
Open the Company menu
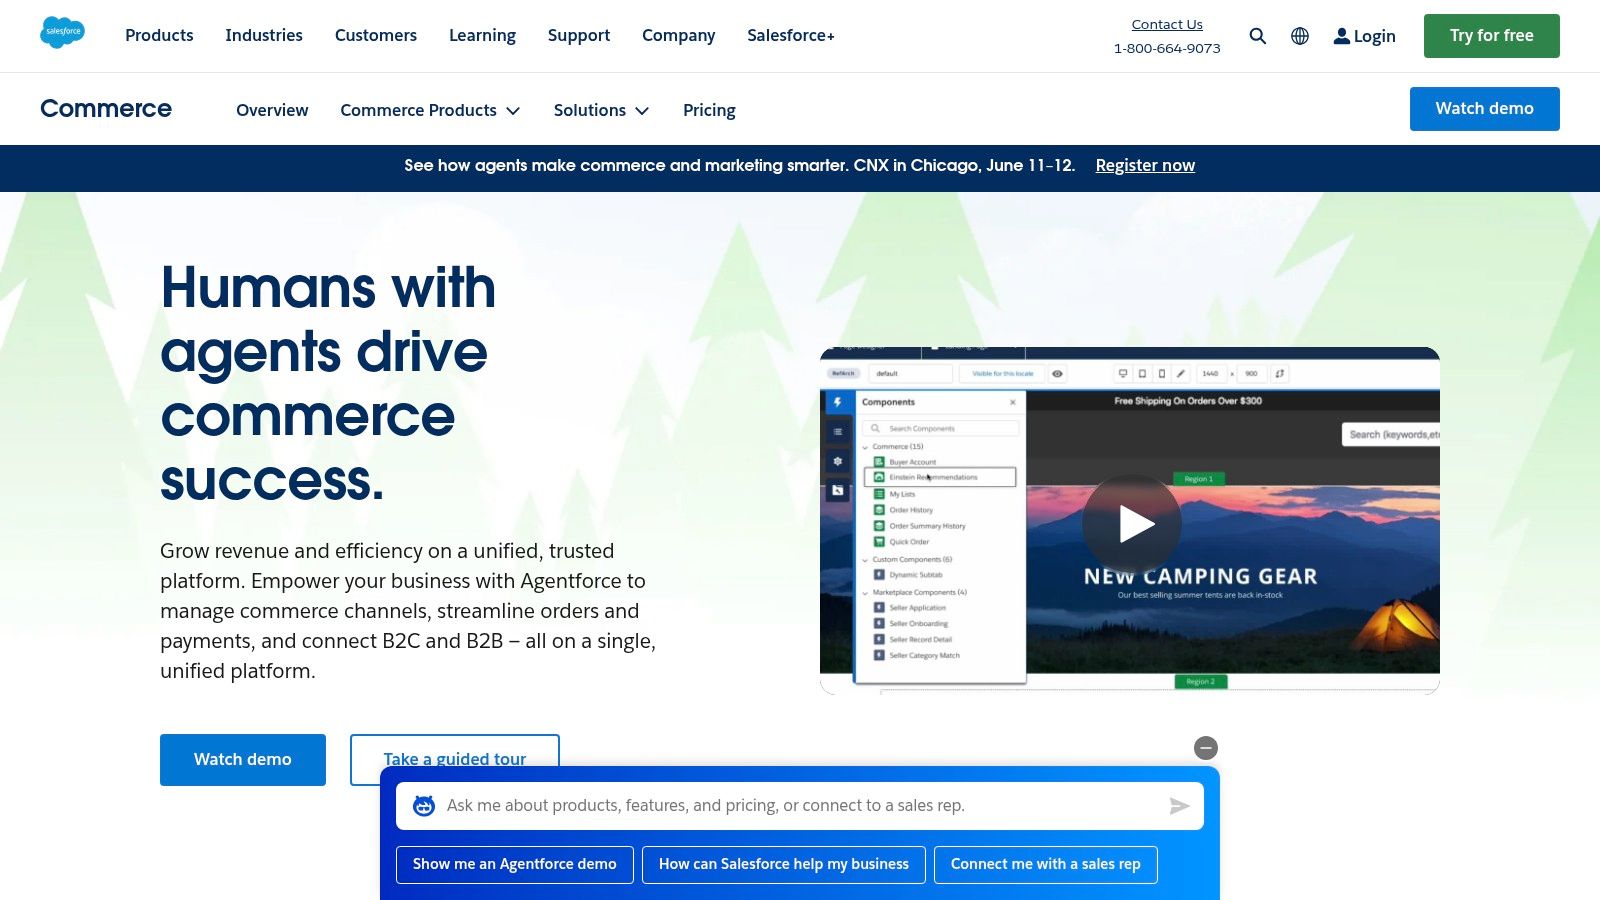pos(679,35)
